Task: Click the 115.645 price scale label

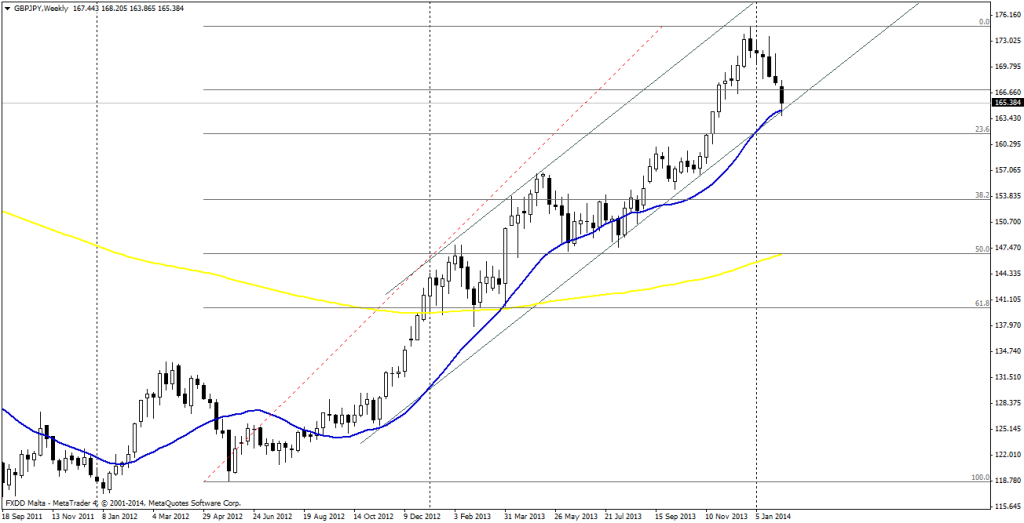Action: (x=1006, y=506)
